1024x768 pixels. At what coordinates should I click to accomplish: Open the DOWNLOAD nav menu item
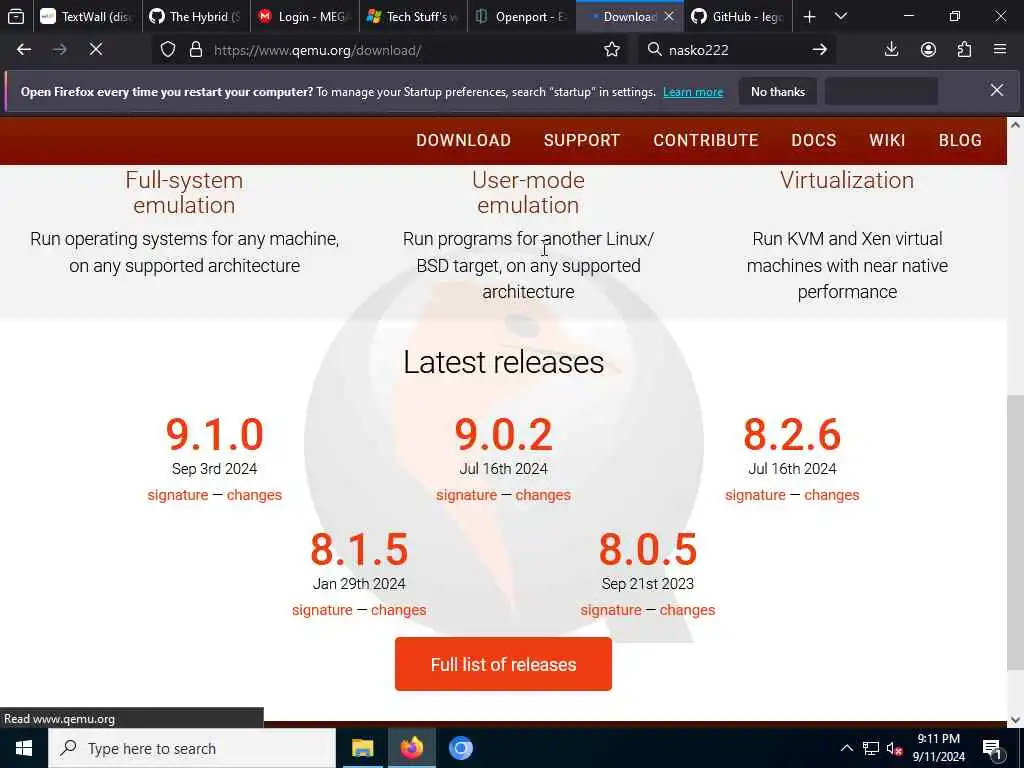coord(464,140)
